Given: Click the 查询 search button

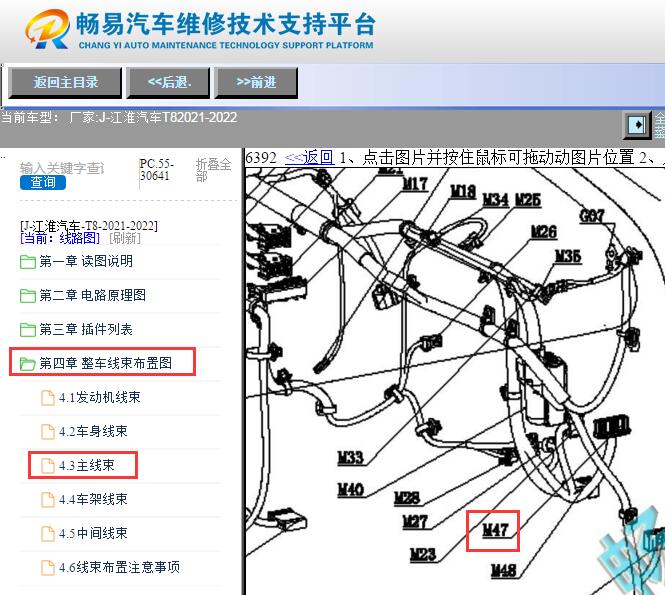Looking at the screenshot, I should point(43,182).
